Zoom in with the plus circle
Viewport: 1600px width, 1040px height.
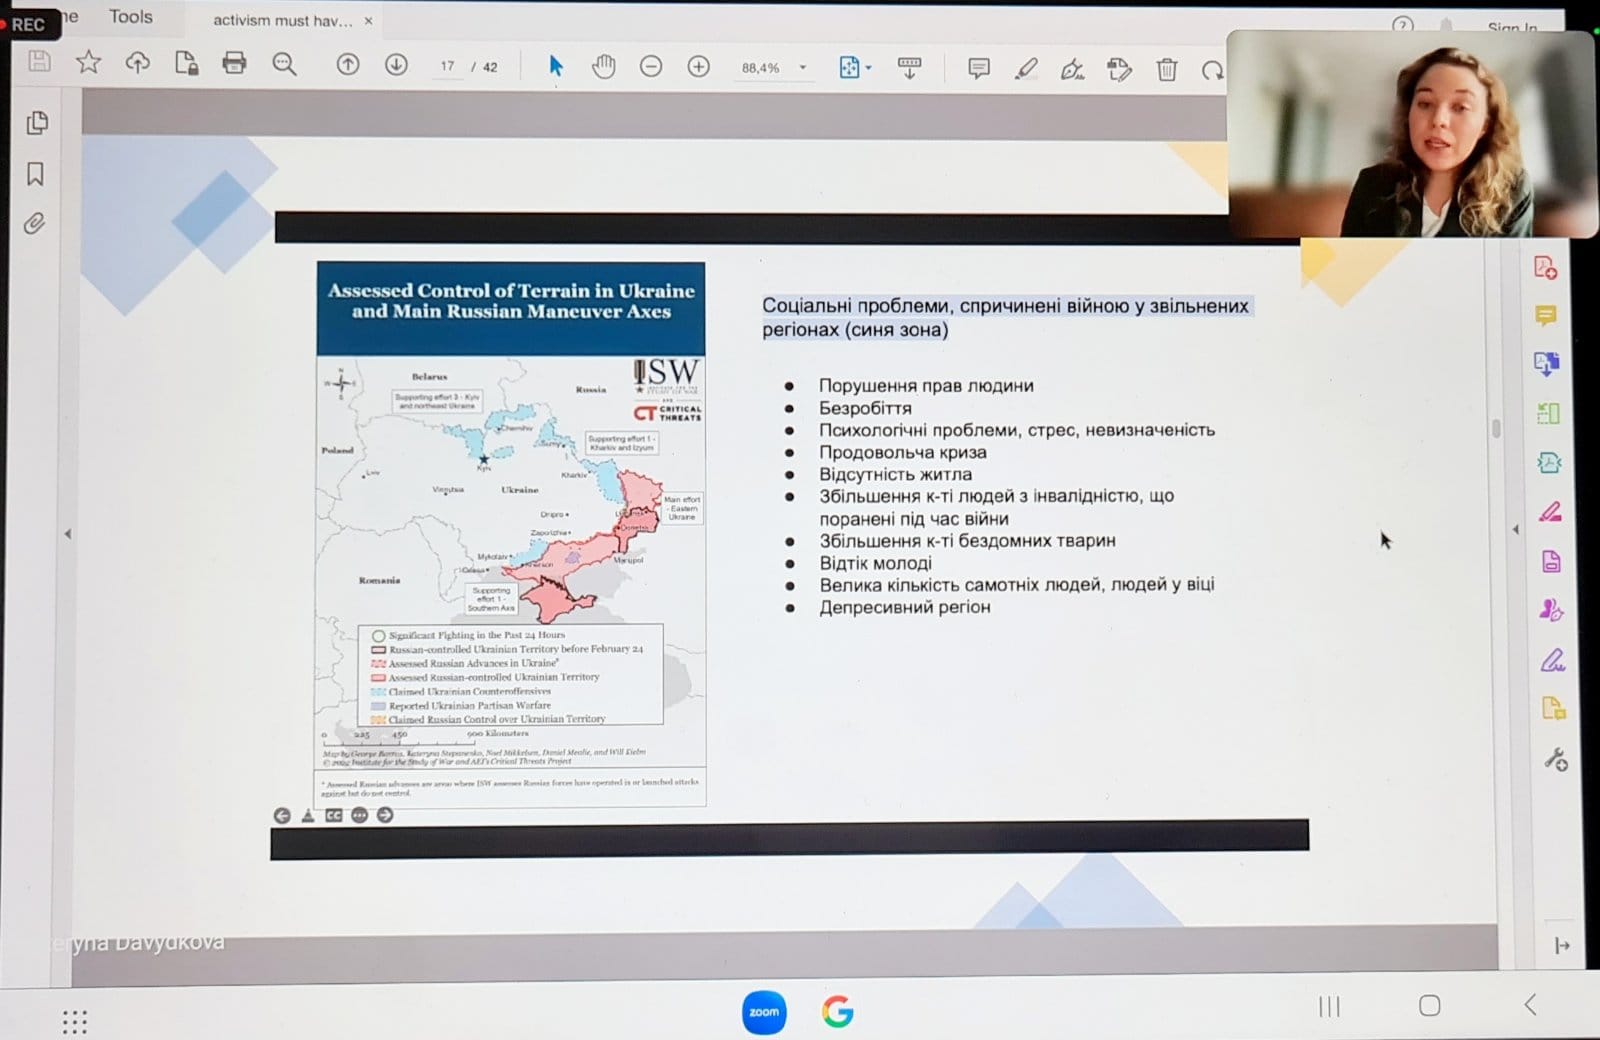[x=699, y=67]
